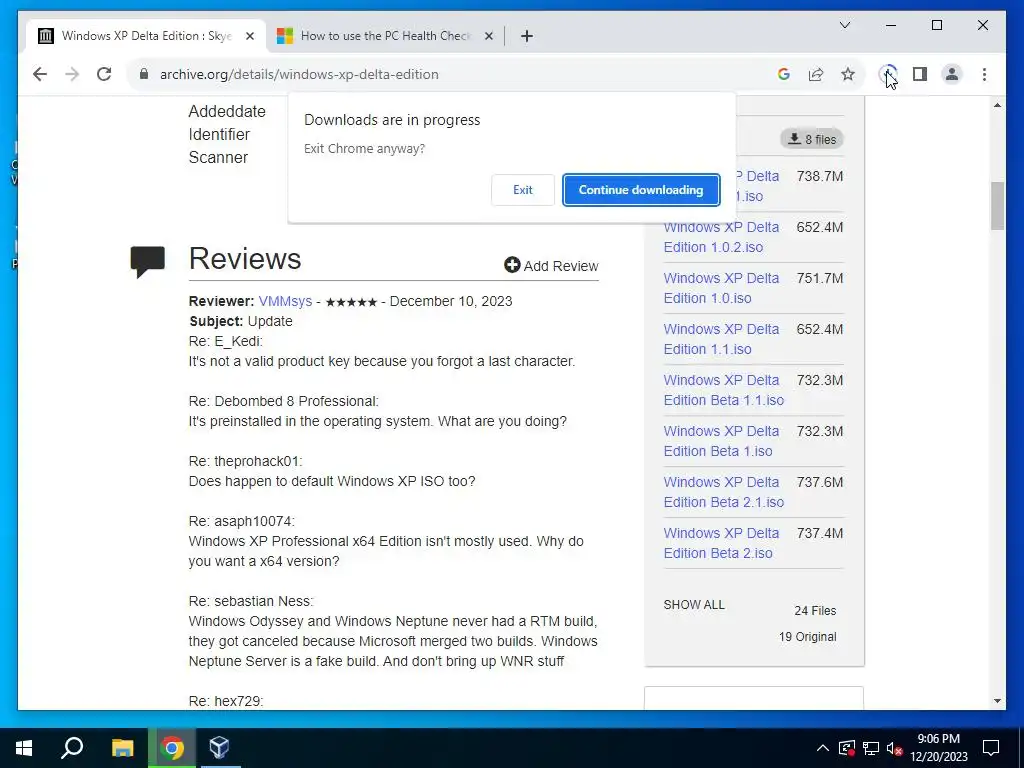This screenshot has height=768, width=1024.
Task: Download Windows XP Delta Edition Beta 2.iso
Action: (x=721, y=543)
